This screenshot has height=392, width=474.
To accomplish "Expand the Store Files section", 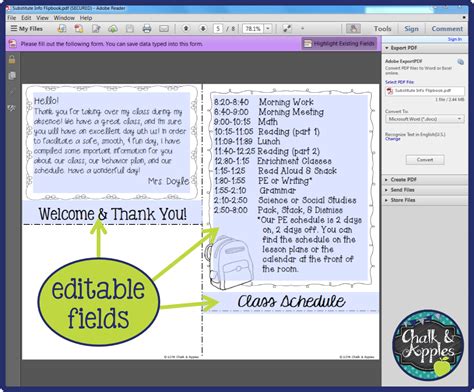I will 424,200.
